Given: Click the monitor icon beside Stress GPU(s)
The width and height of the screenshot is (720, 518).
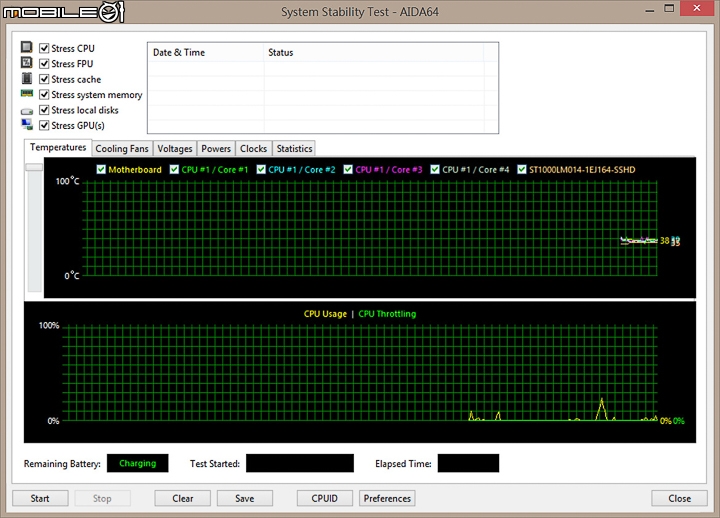Looking at the screenshot, I should 27,124.
